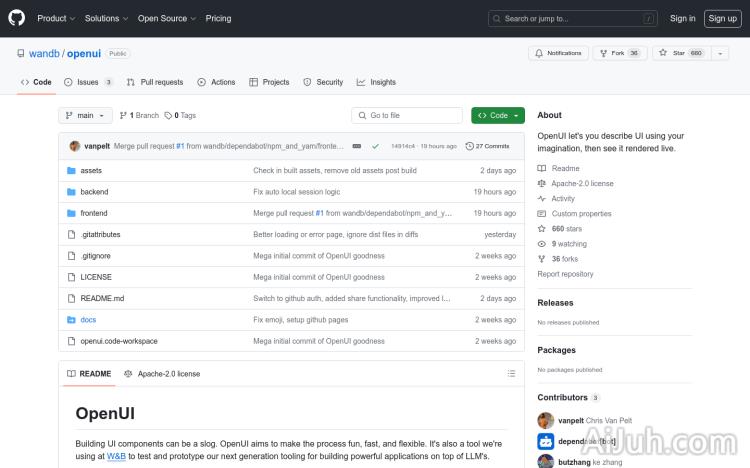
Task: Switch to the Issues tab
Action: tap(88, 82)
